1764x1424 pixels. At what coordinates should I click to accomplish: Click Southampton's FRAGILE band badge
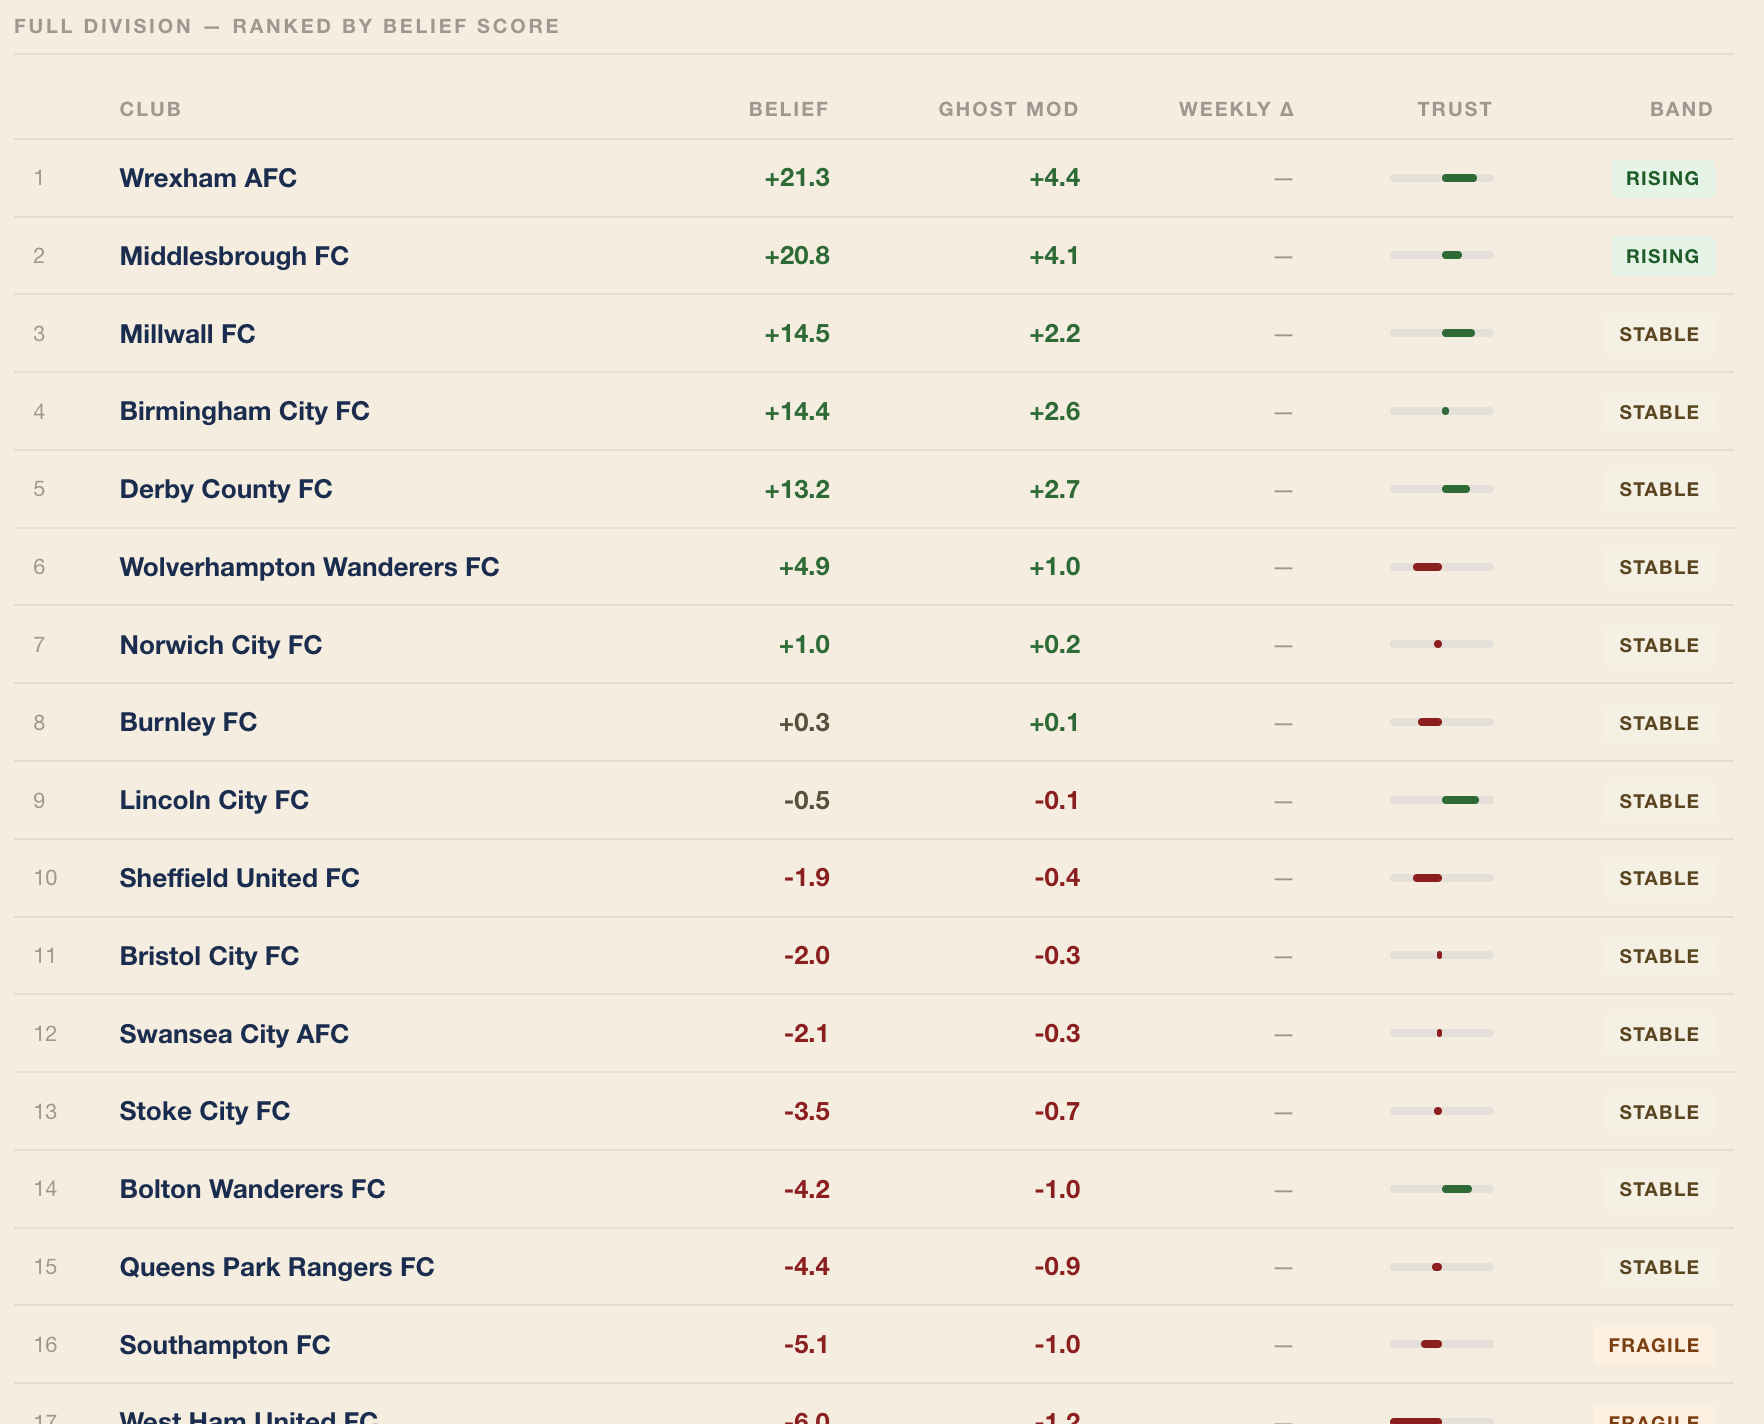1654,1345
